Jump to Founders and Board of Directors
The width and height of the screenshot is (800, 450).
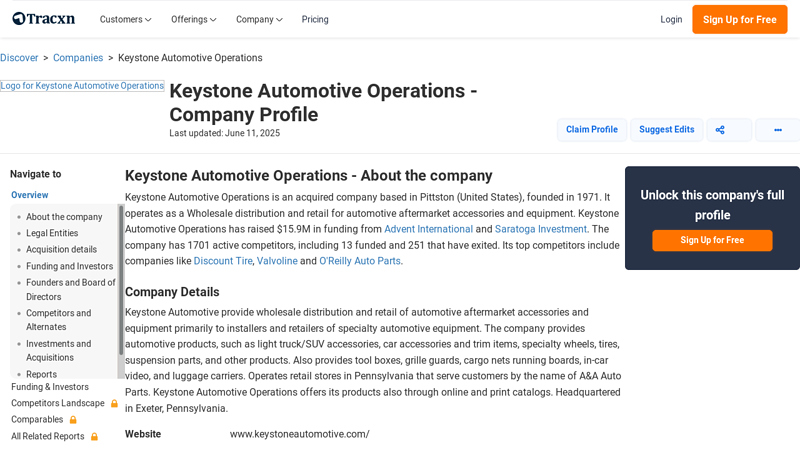pos(71,289)
